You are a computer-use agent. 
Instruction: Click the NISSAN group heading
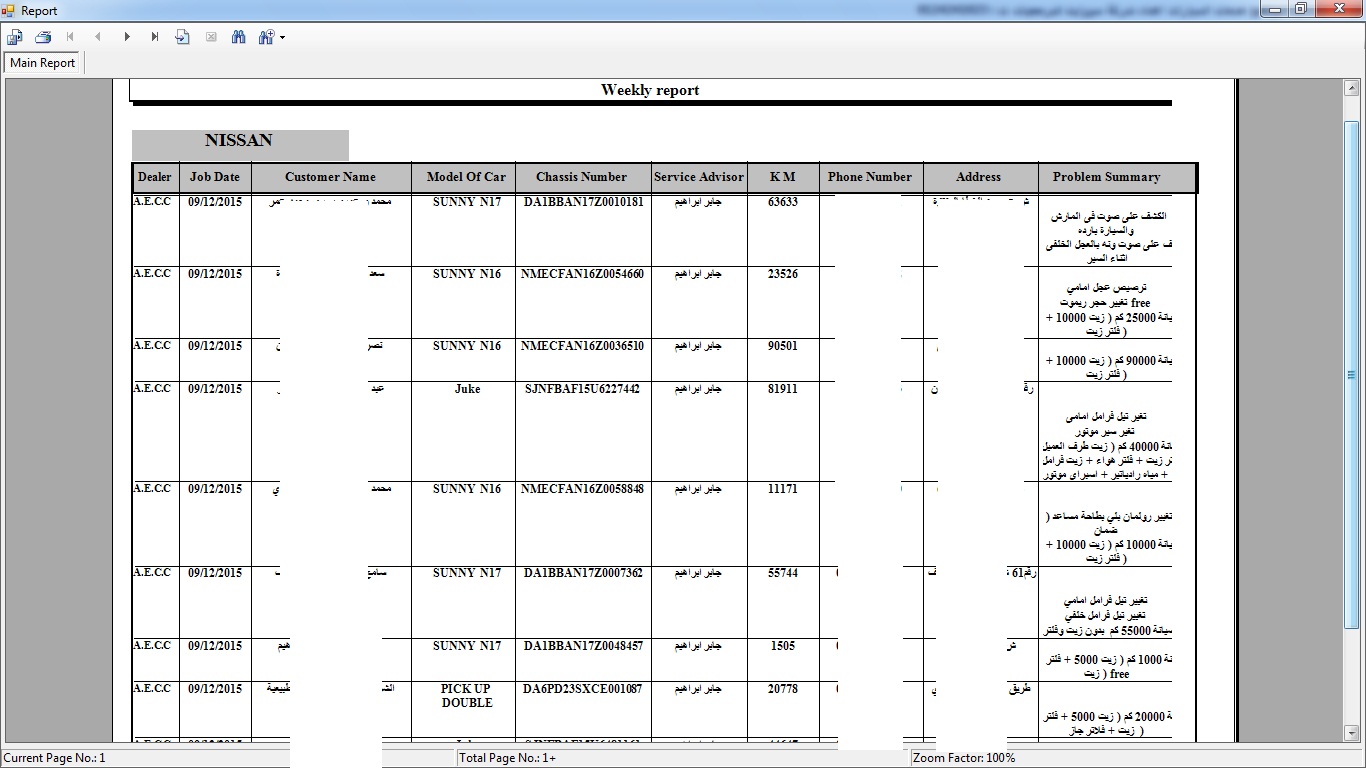pos(239,141)
